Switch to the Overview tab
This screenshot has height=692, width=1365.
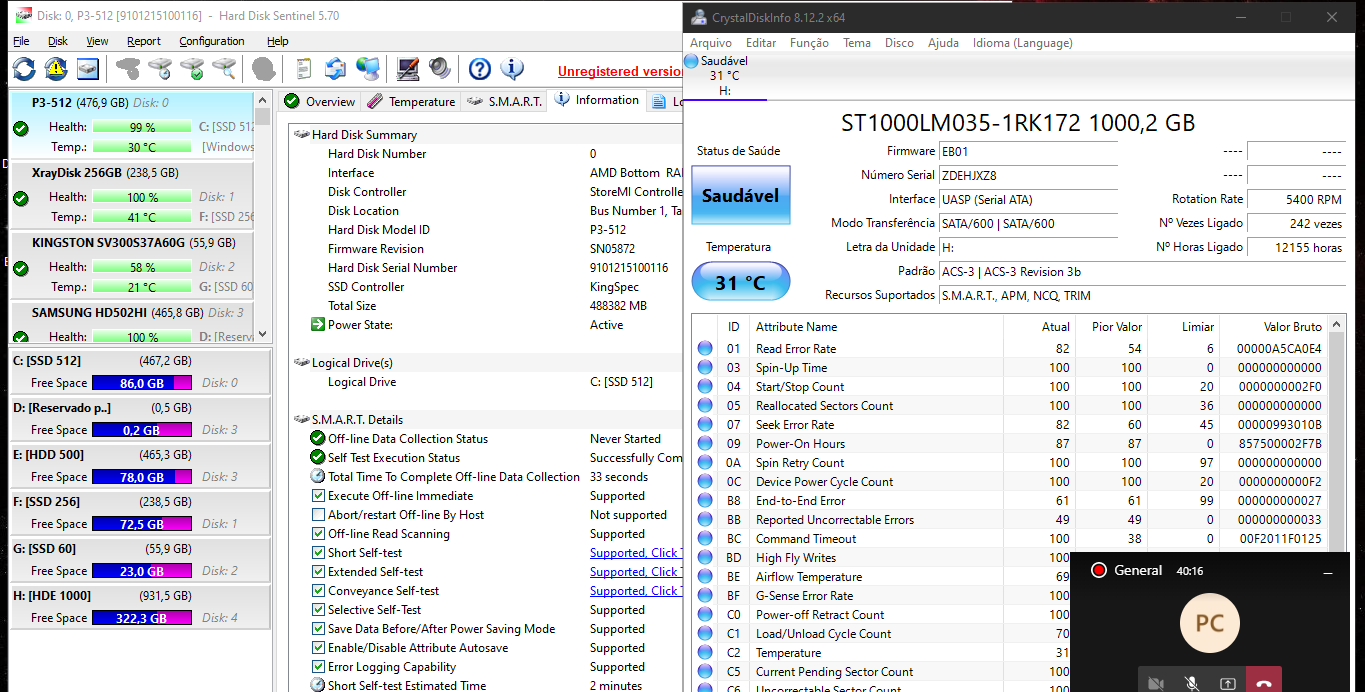[319, 101]
